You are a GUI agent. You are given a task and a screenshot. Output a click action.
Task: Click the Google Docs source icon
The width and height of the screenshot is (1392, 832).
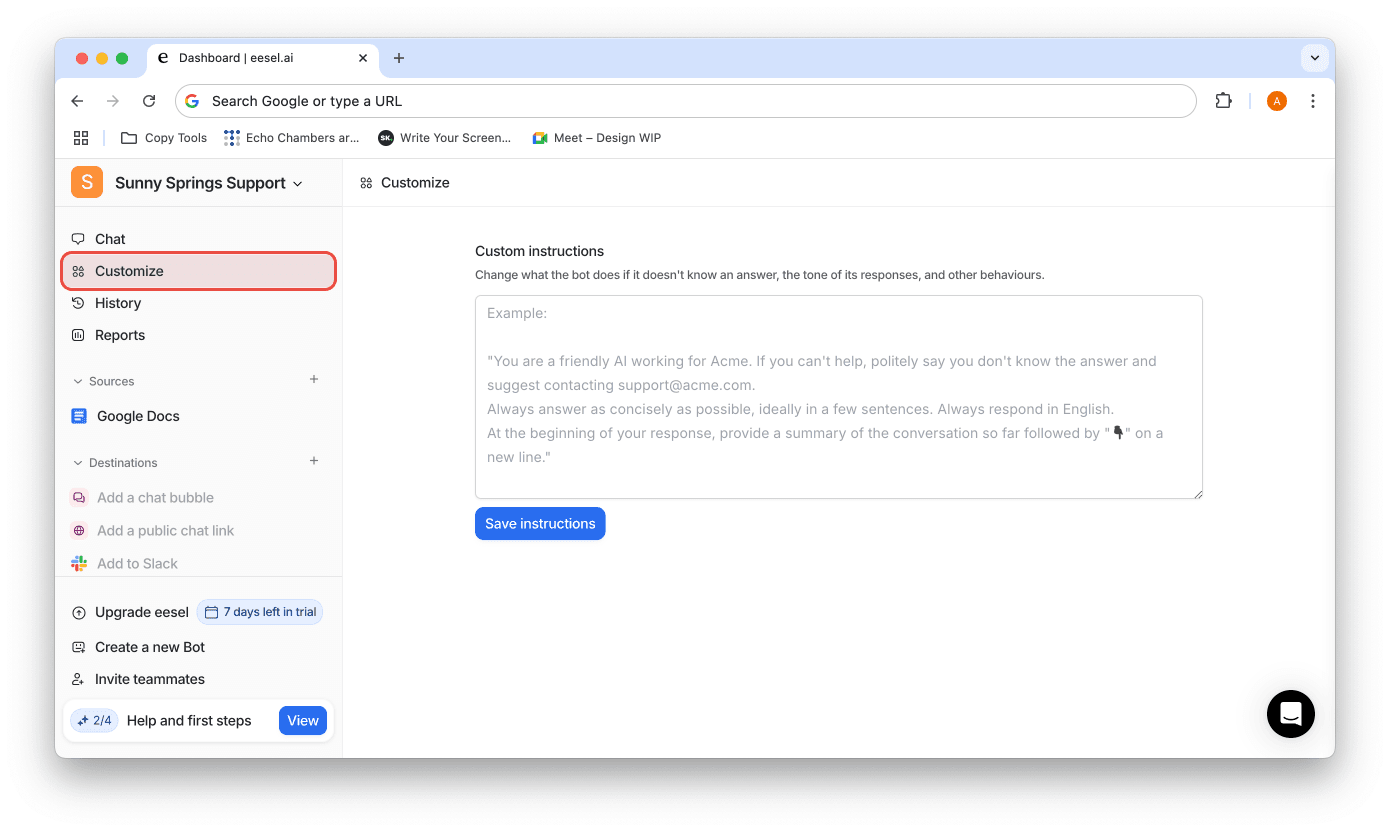pos(79,416)
